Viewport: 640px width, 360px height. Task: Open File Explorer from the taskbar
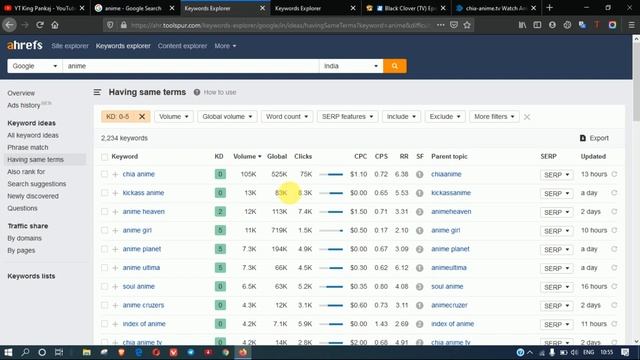[87, 352]
